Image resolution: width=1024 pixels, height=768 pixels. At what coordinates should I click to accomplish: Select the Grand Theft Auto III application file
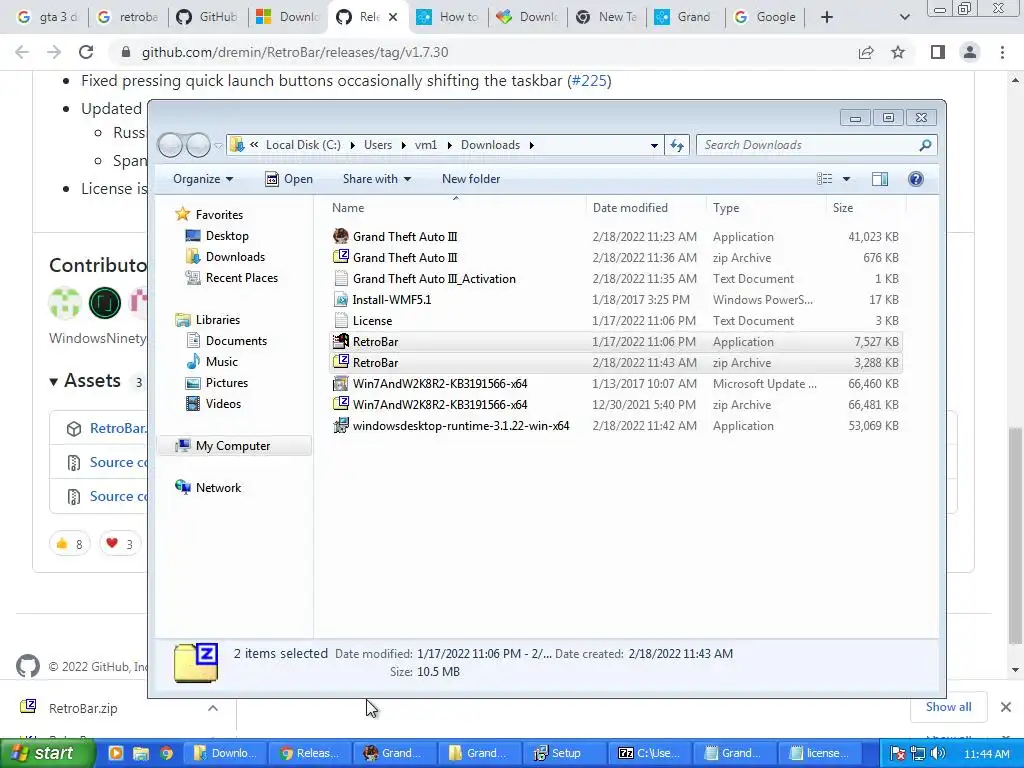(x=615, y=236)
